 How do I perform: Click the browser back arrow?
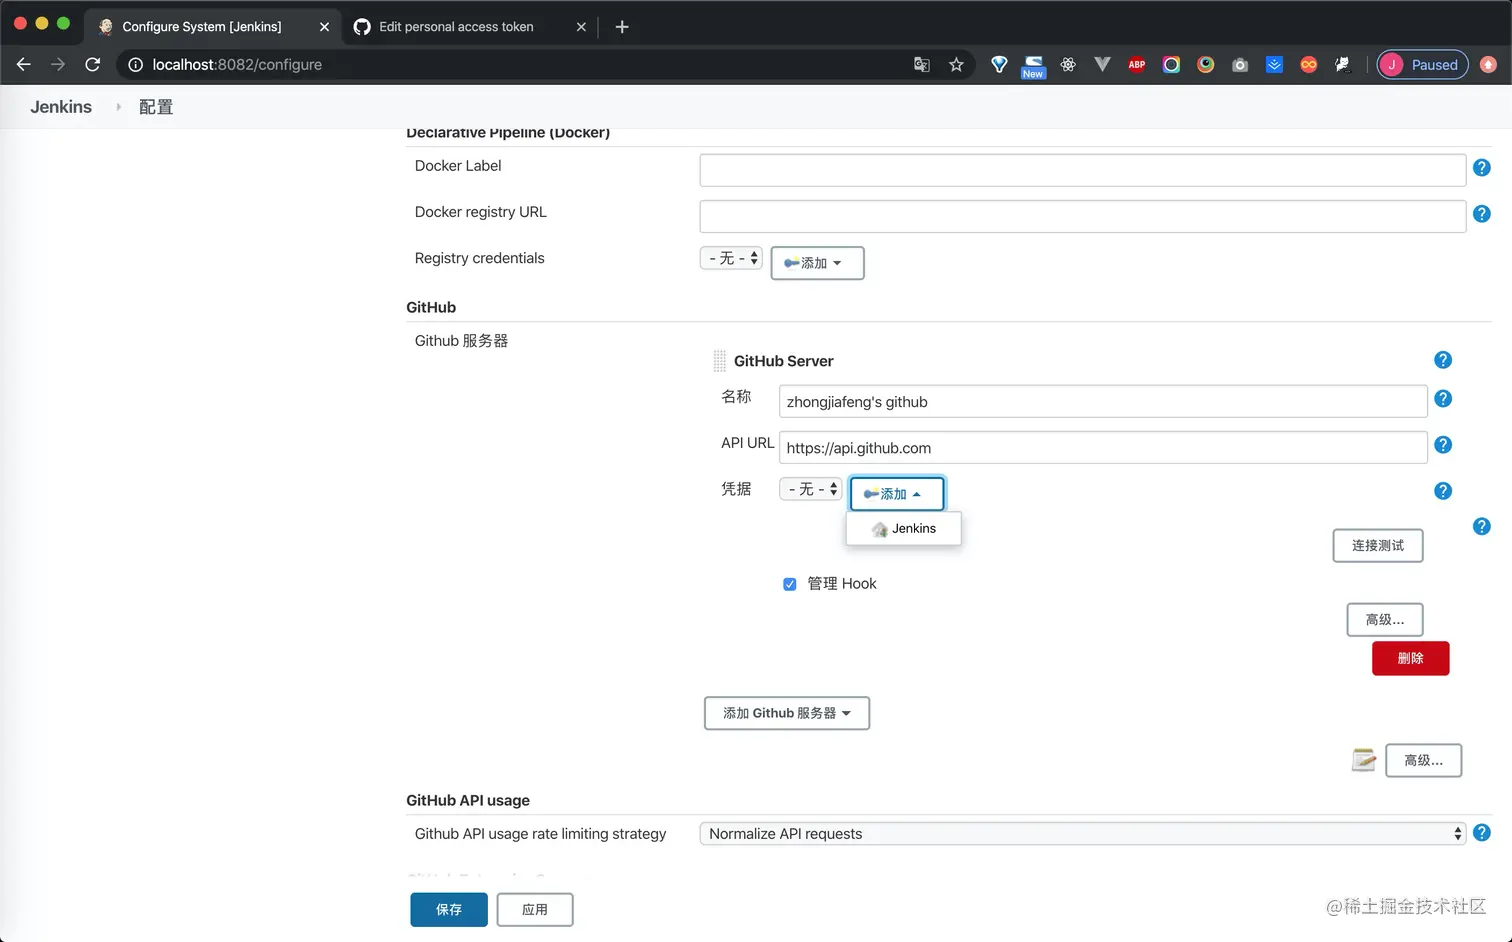pyautogui.click(x=24, y=65)
